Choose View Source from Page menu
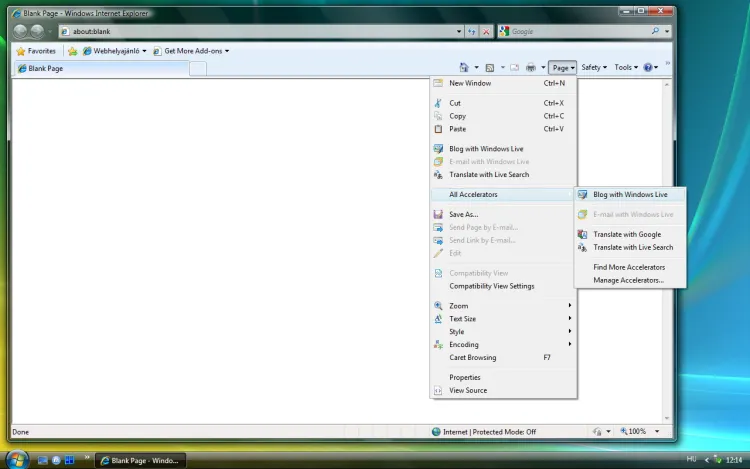The width and height of the screenshot is (750, 469). tap(468, 390)
